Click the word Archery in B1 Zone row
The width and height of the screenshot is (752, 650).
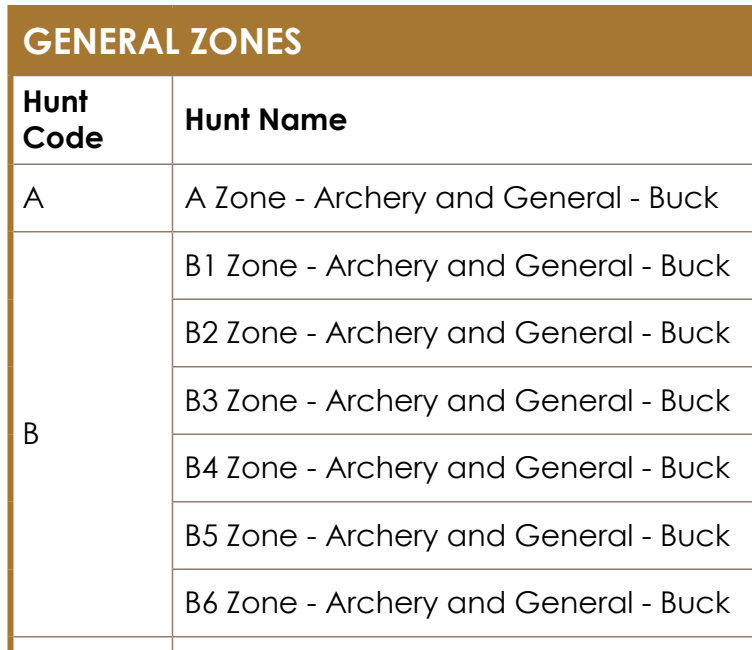click(x=382, y=267)
